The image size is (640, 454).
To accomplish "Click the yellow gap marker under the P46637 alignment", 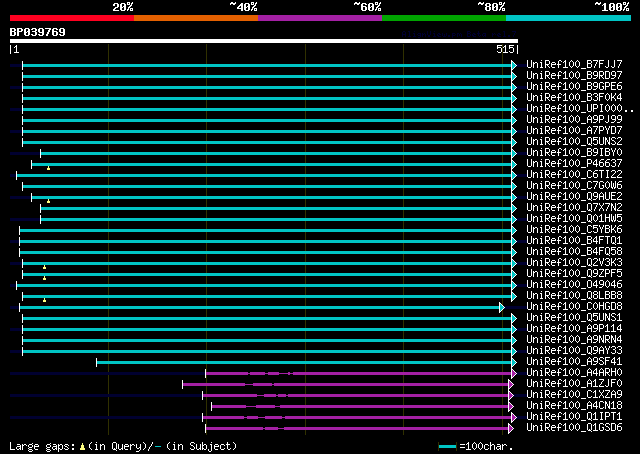I will pos(48,168).
